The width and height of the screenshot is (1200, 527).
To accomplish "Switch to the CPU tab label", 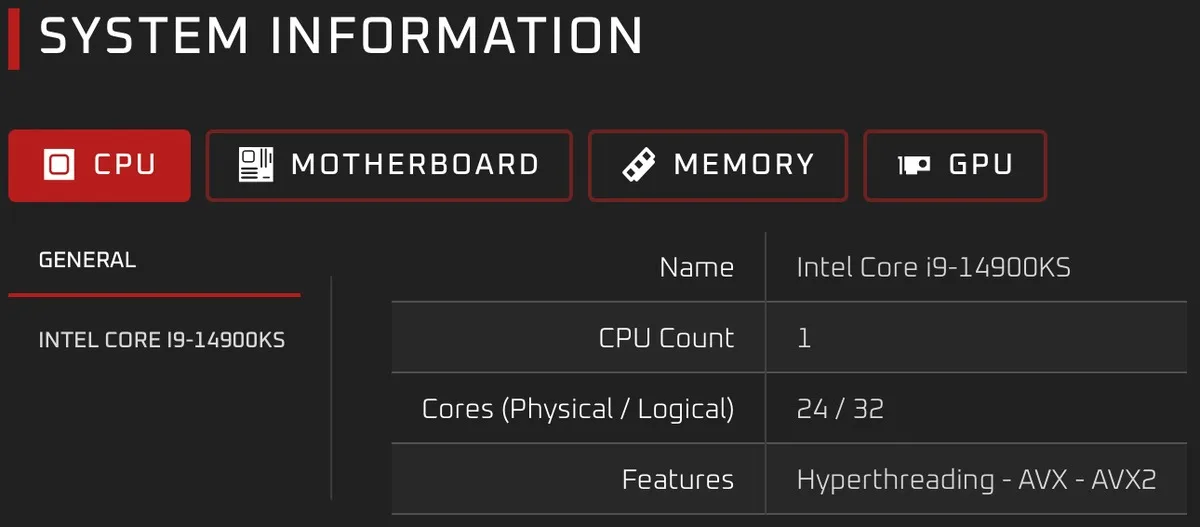I will pyautogui.click(x=125, y=165).
